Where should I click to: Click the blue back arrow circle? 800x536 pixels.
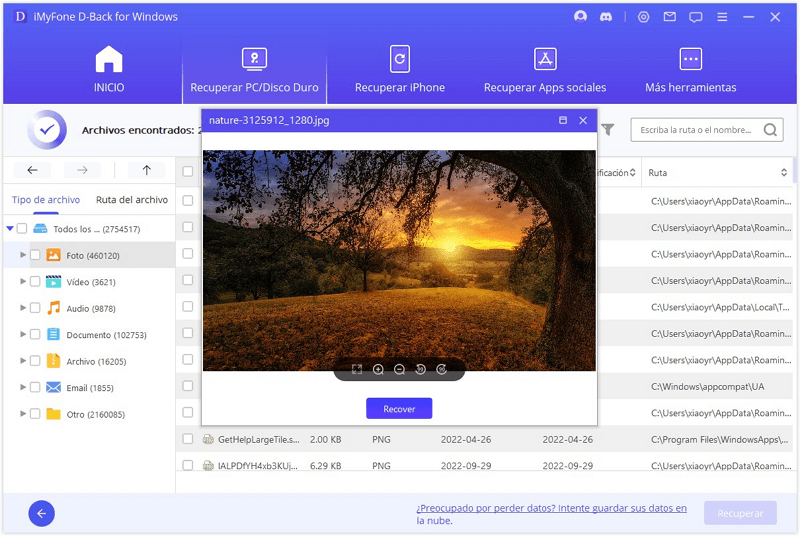click(42, 513)
